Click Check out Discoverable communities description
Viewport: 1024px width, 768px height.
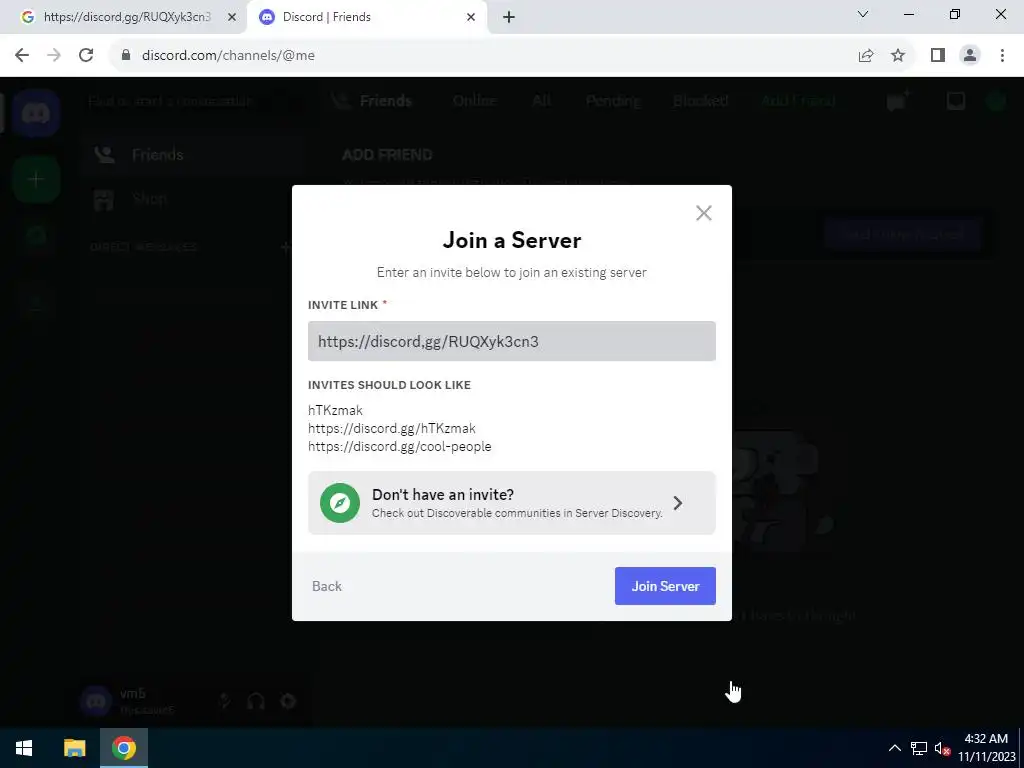[517, 513]
